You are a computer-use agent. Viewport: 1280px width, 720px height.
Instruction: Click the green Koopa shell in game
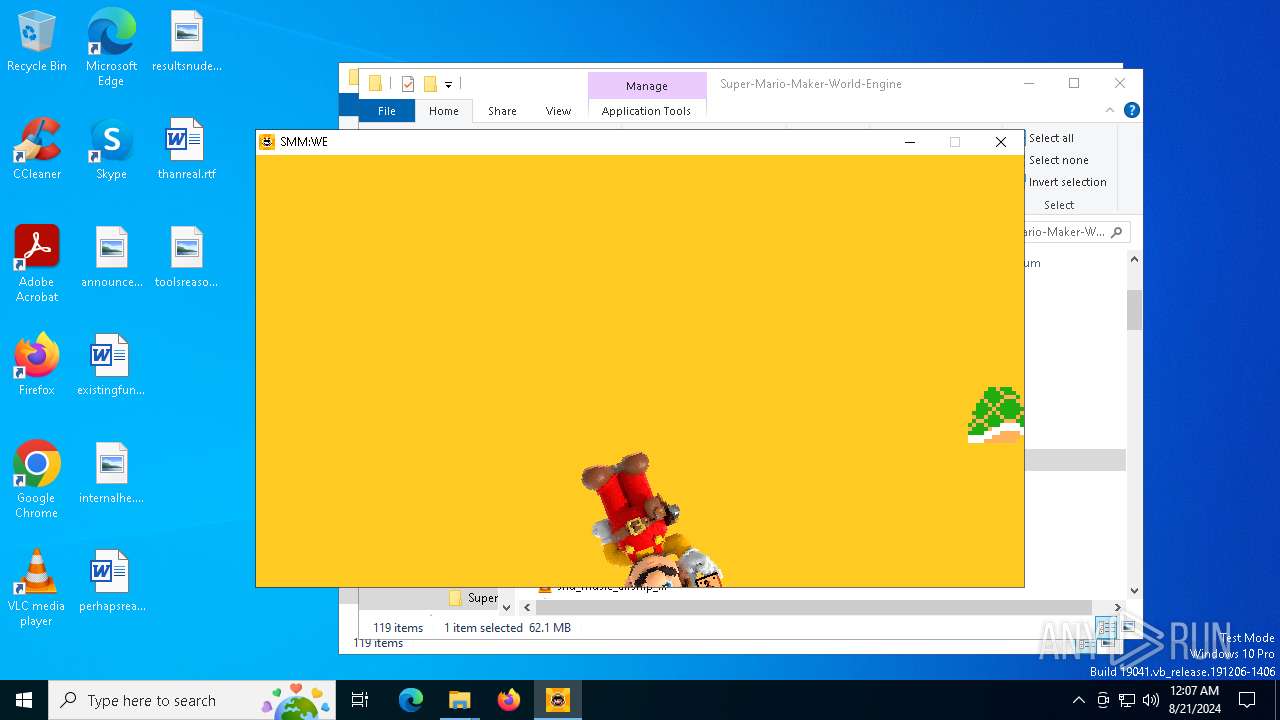[x=996, y=415]
